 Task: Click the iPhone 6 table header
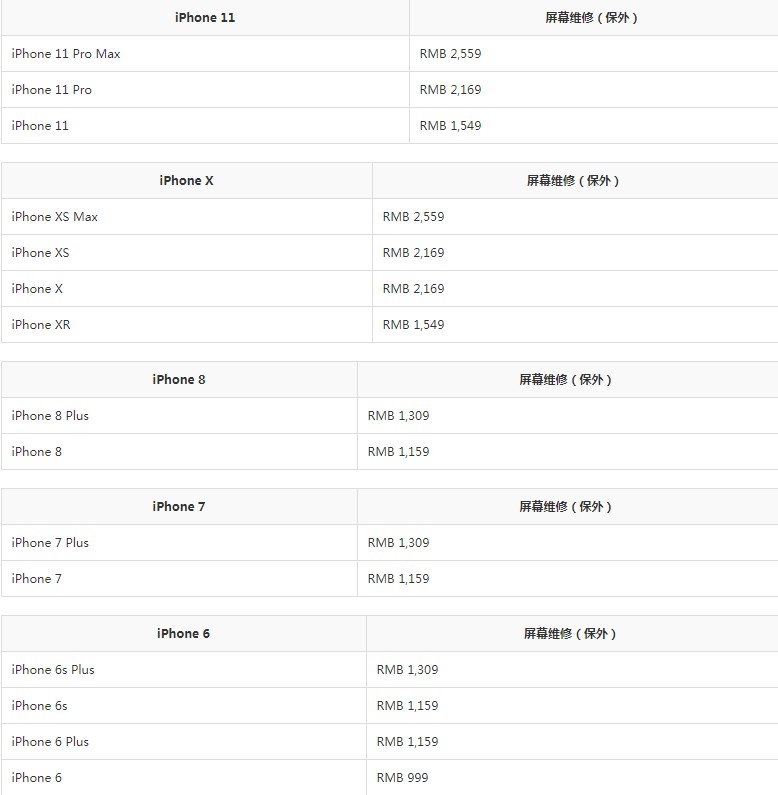click(x=183, y=634)
